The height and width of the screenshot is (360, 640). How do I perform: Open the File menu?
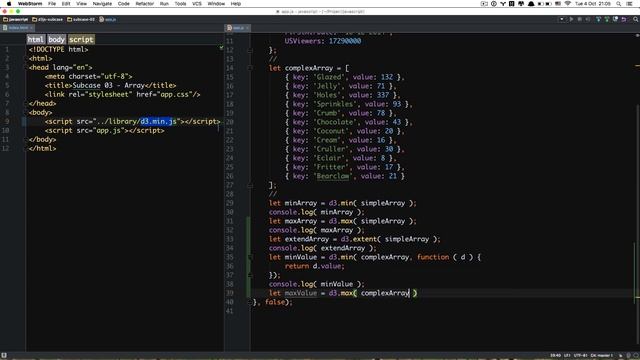[x=52, y=4]
